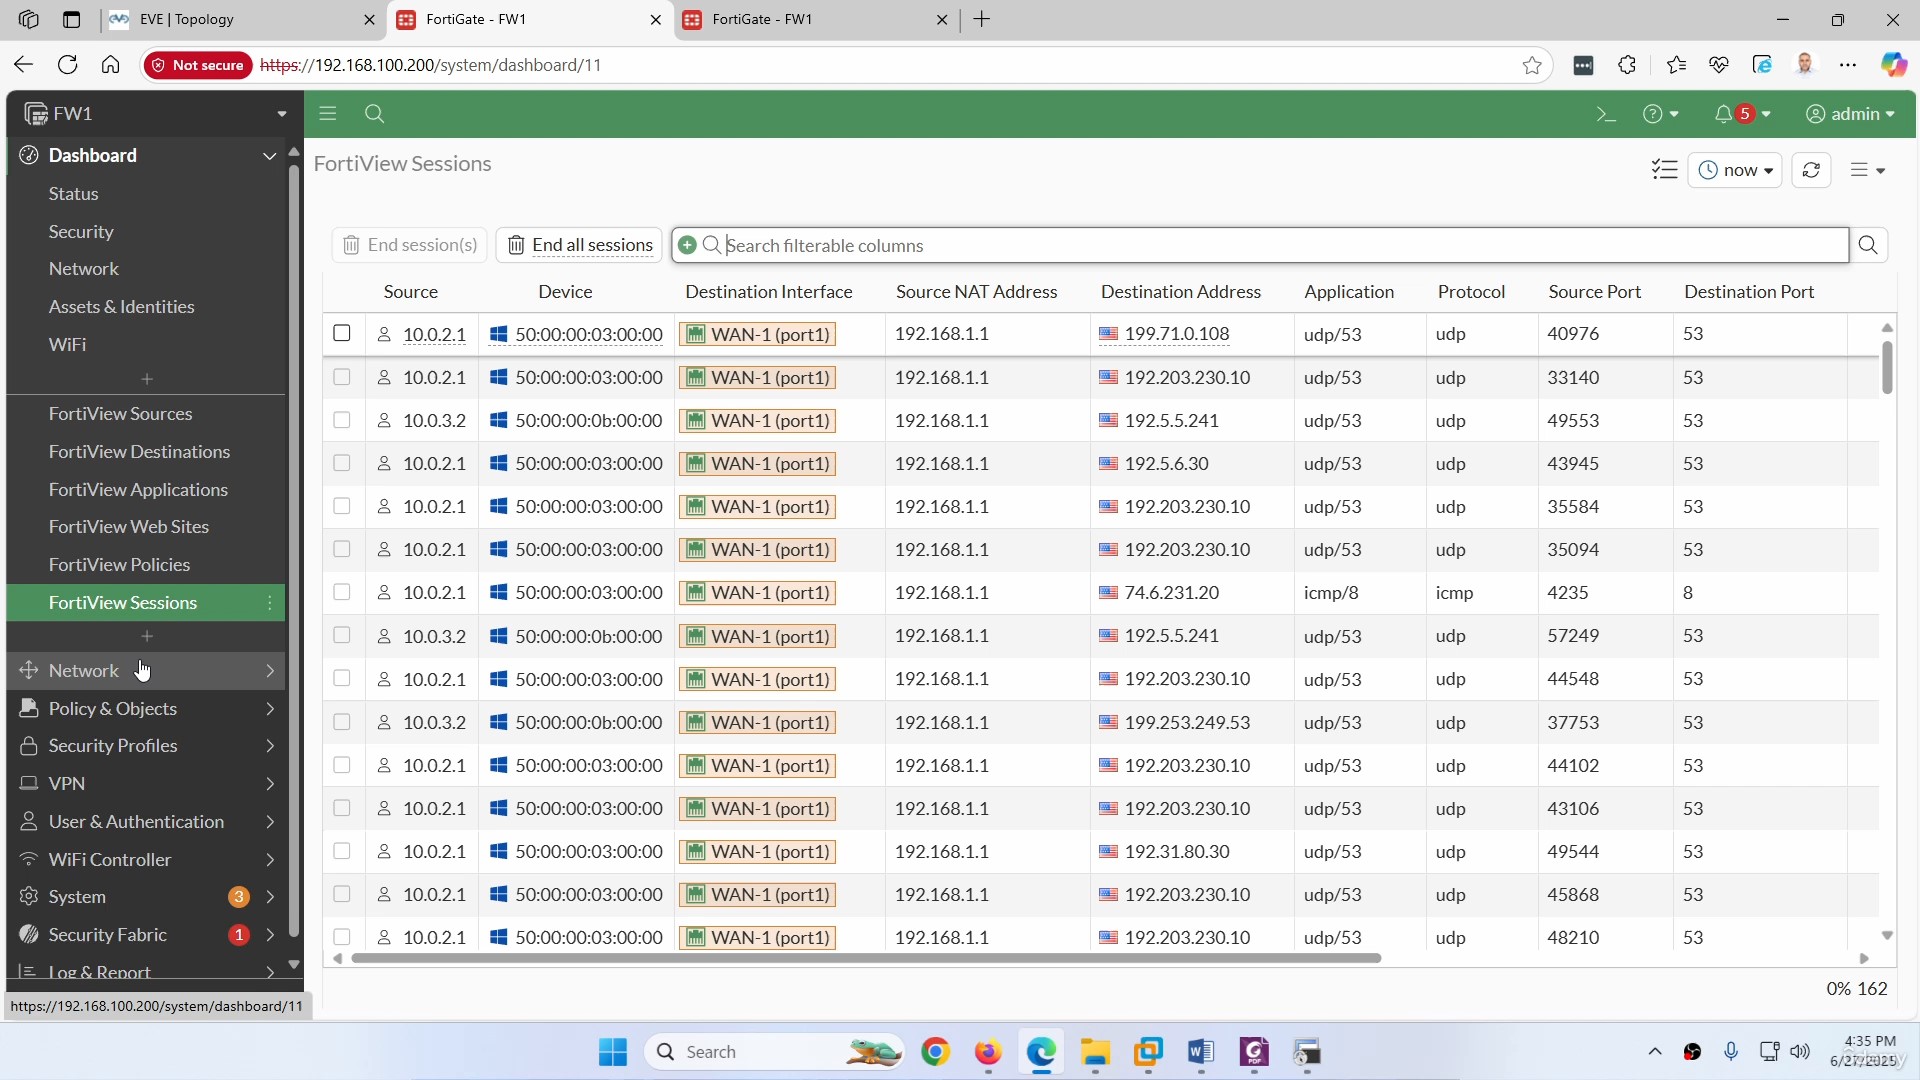
Task: Expand User & Authentication menu
Action: [146, 822]
